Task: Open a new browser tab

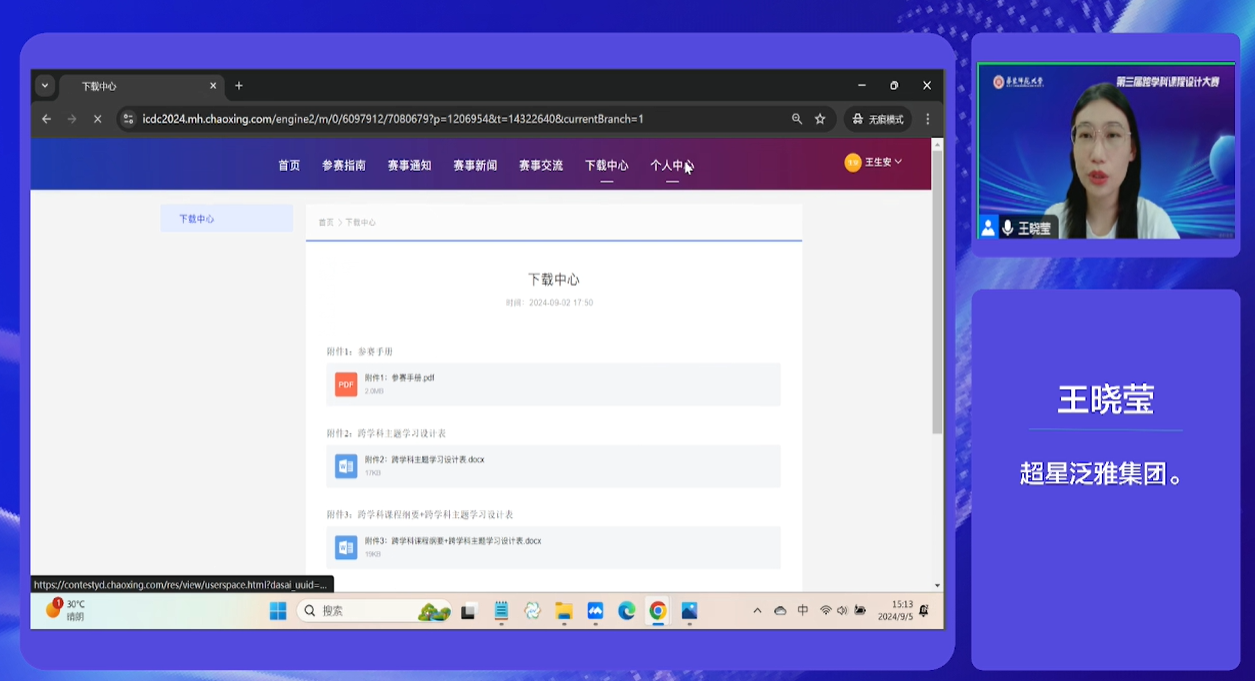Action: click(x=239, y=86)
